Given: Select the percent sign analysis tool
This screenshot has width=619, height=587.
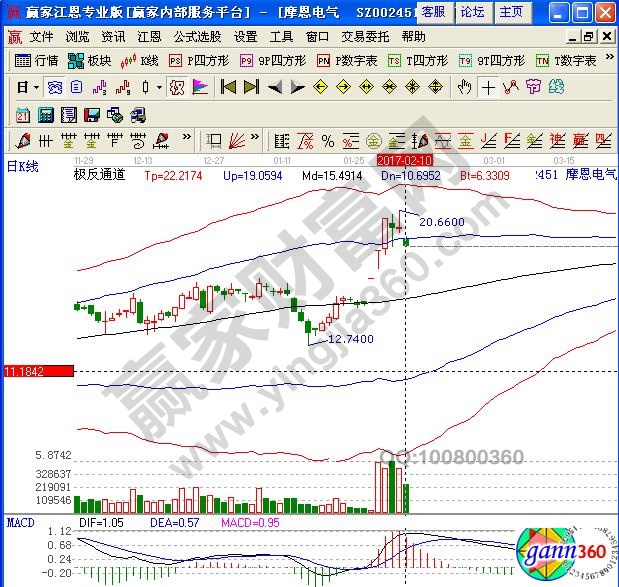Looking at the screenshot, I should click(x=327, y=138).
